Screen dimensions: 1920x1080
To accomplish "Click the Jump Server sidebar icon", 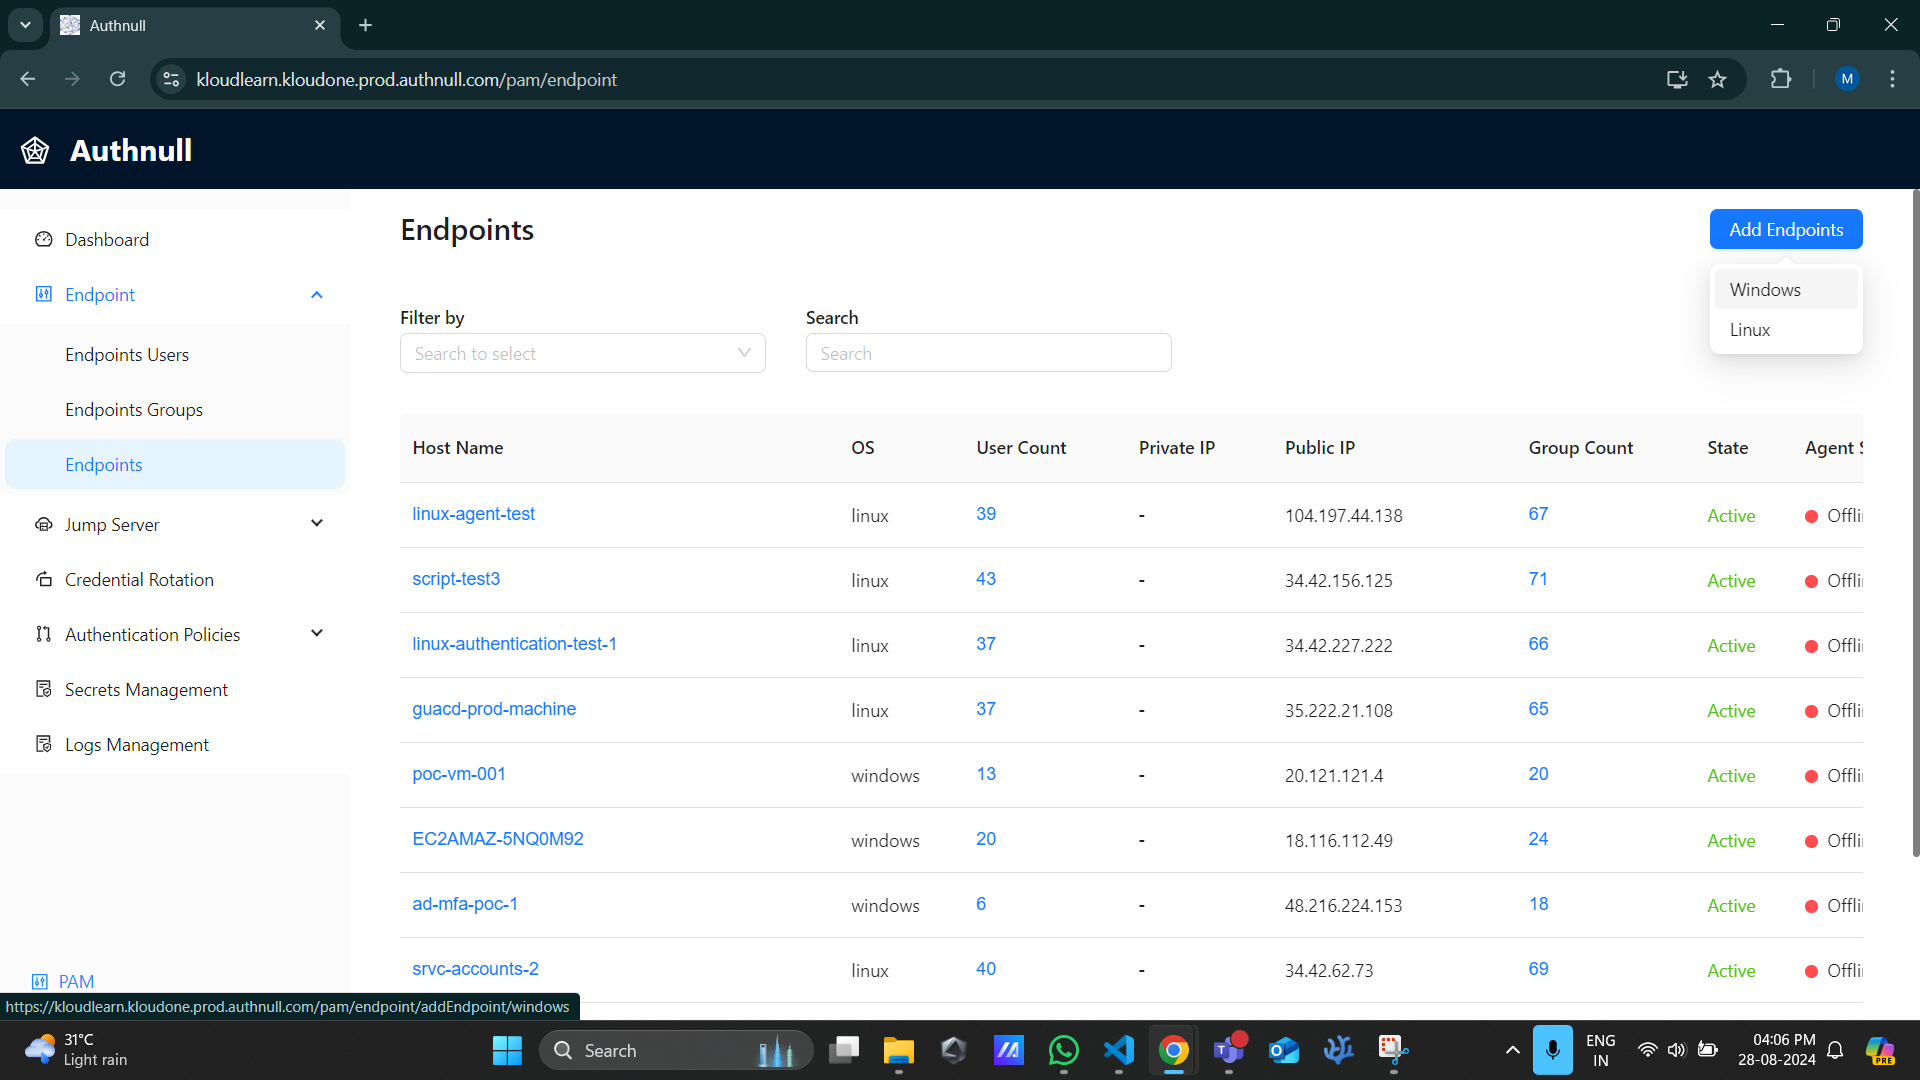I will [43, 525].
